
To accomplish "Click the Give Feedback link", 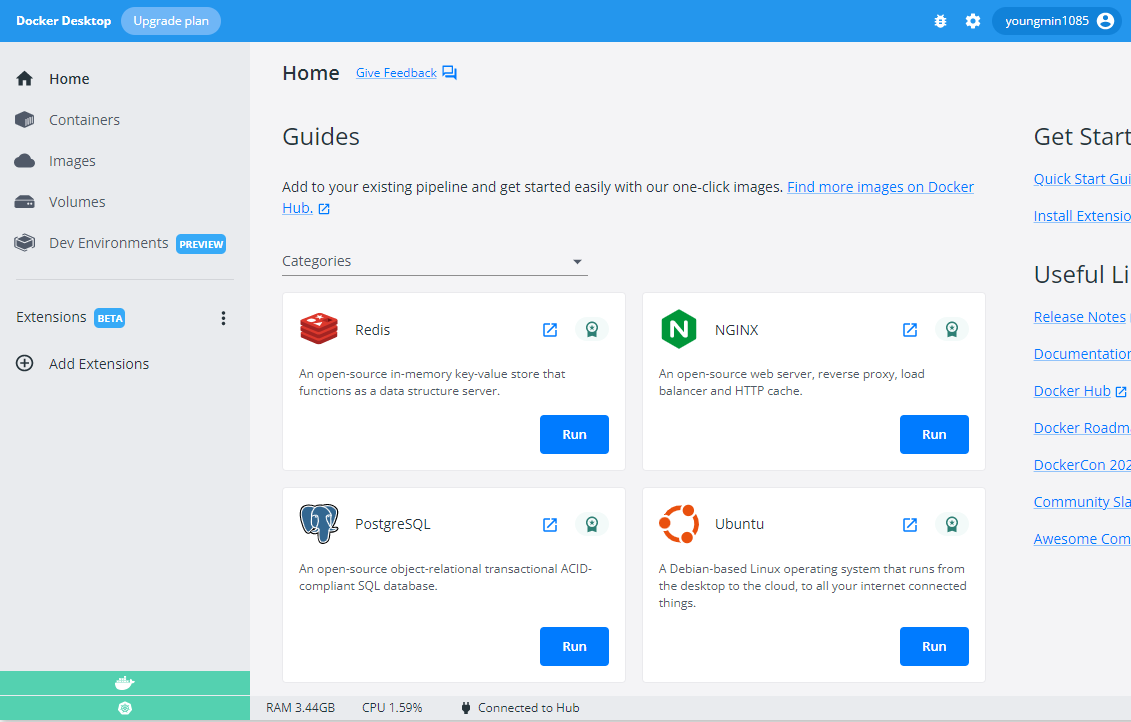I will tap(396, 73).
